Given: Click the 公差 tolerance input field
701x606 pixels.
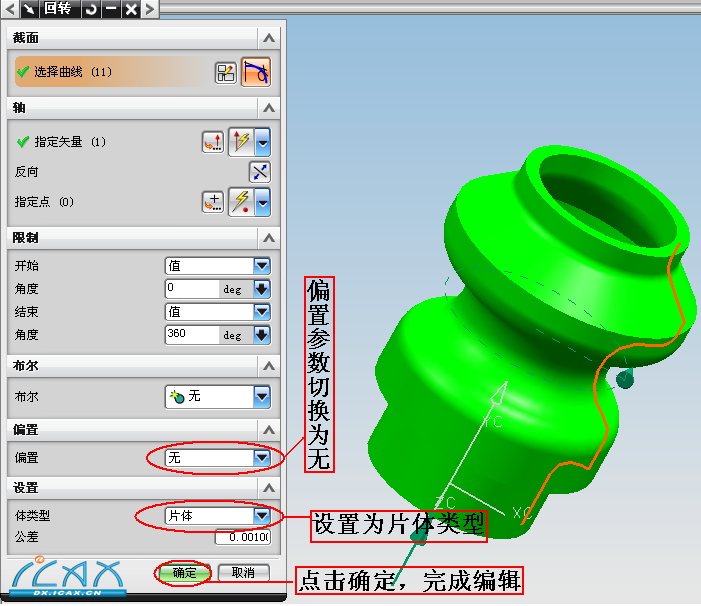Looking at the screenshot, I should [243, 537].
